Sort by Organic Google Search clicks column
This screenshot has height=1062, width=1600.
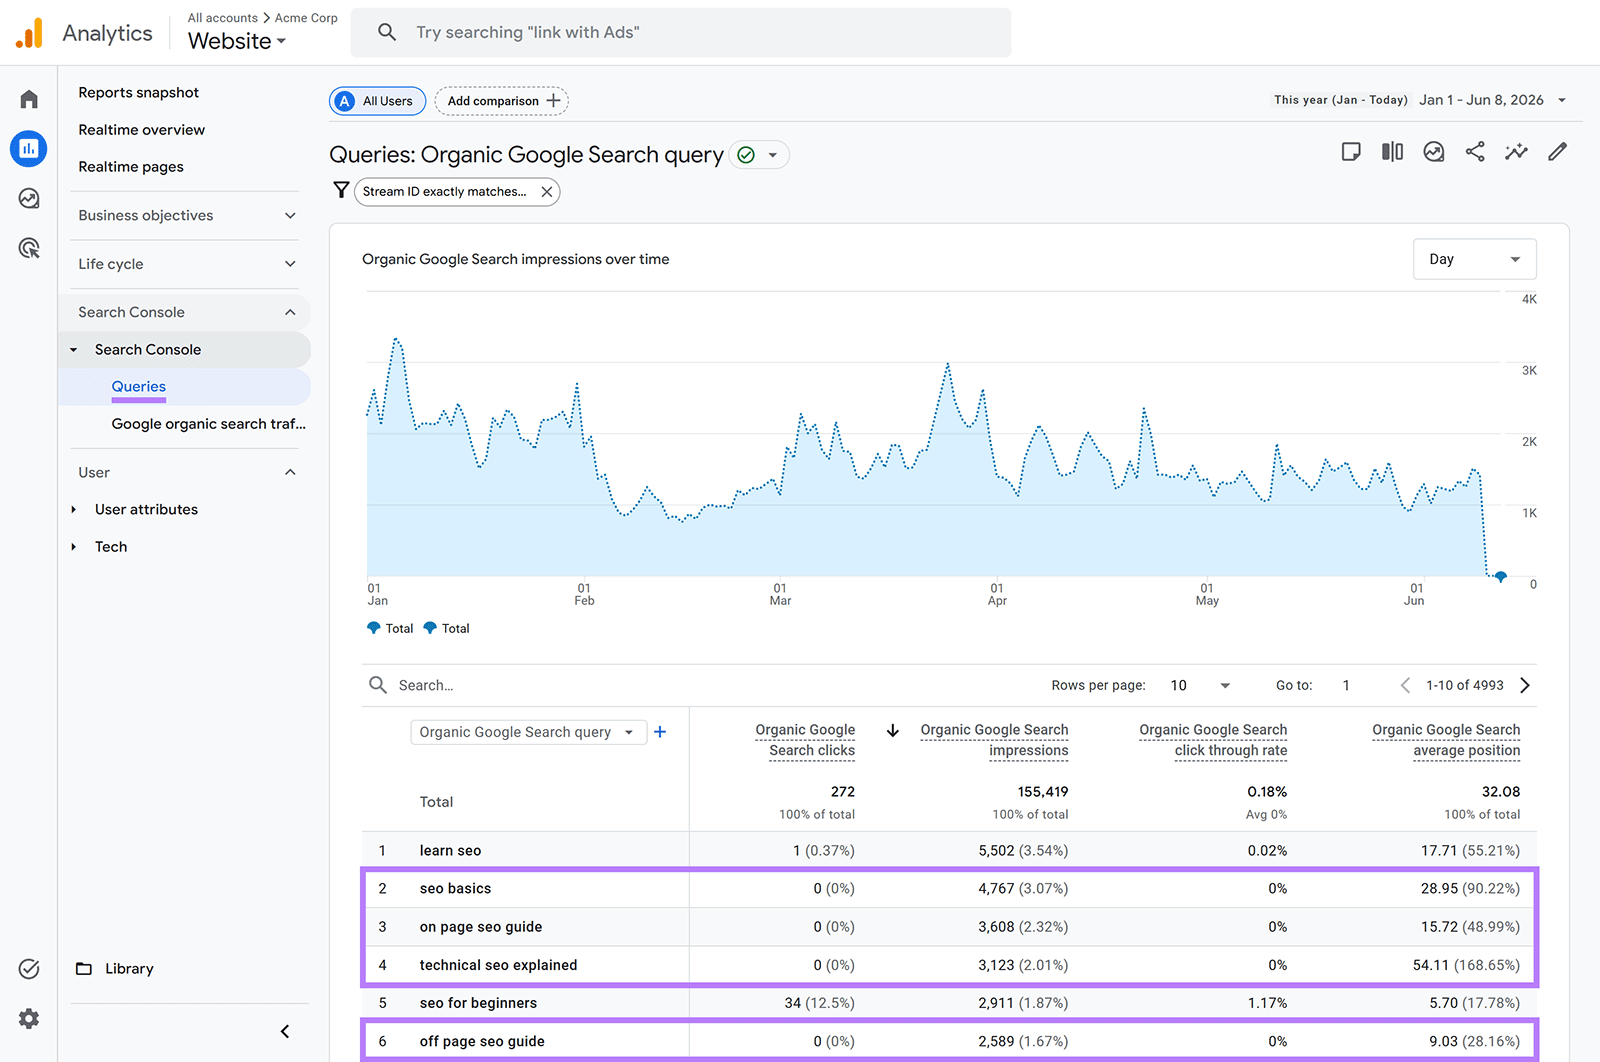point(805,741)
